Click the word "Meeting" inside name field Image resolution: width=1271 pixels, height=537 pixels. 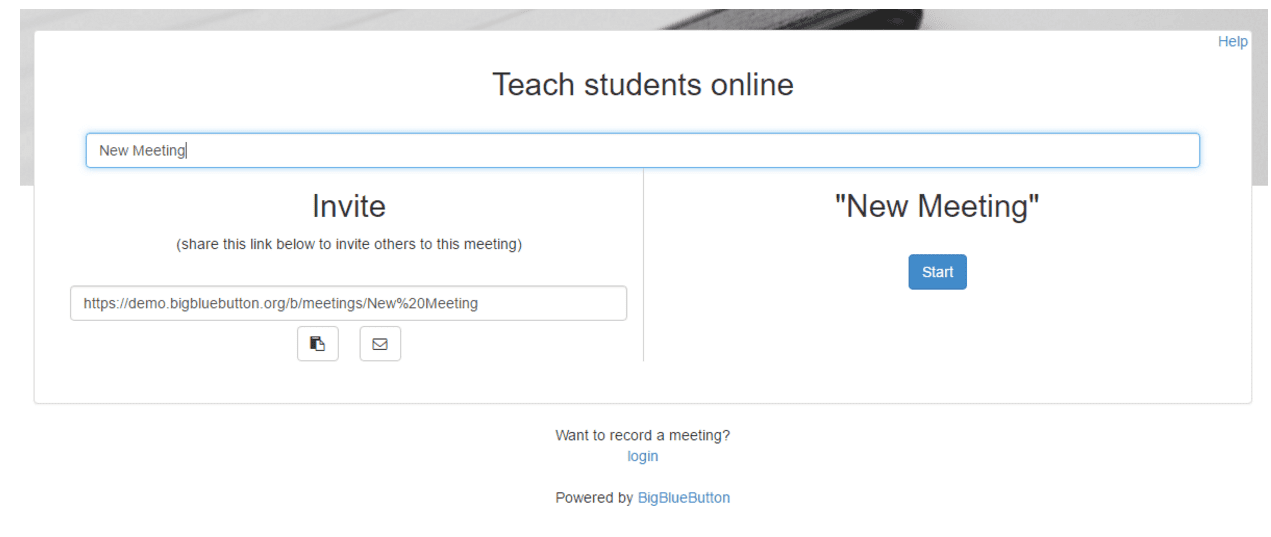160,150
